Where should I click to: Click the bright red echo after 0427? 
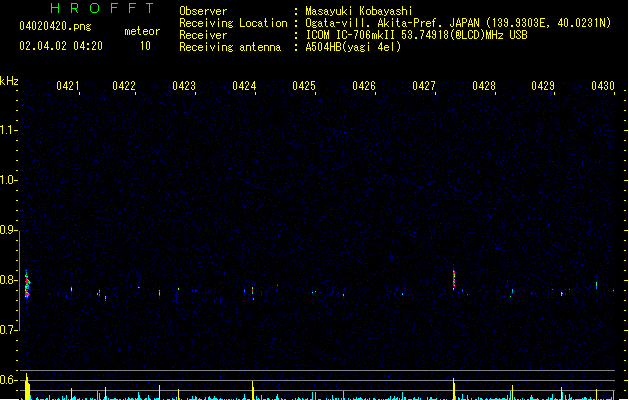coord(454,278)
